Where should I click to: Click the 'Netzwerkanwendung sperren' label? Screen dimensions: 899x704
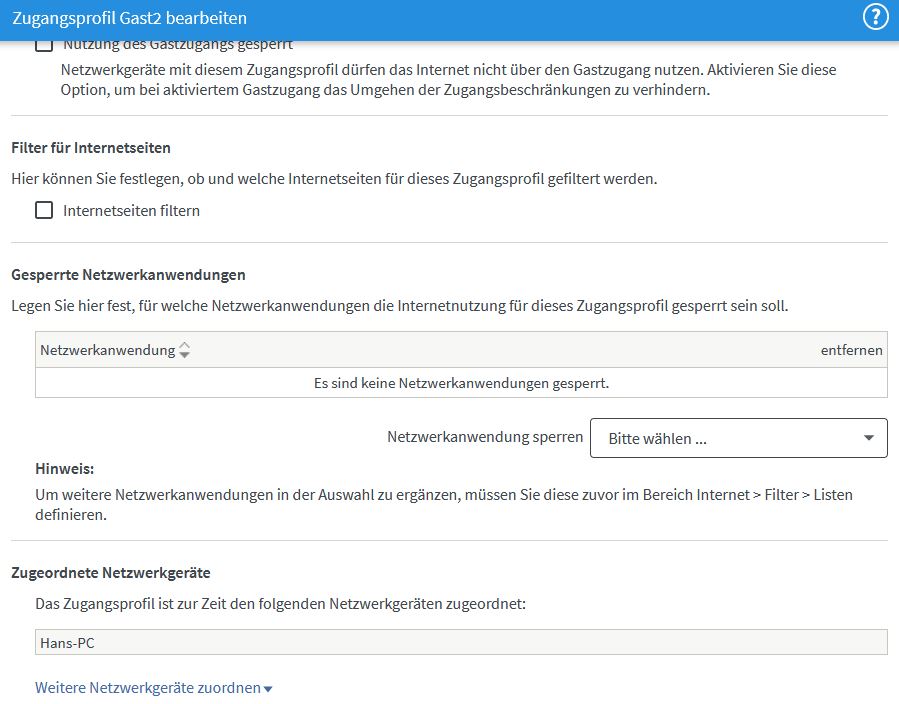point(485,437)
